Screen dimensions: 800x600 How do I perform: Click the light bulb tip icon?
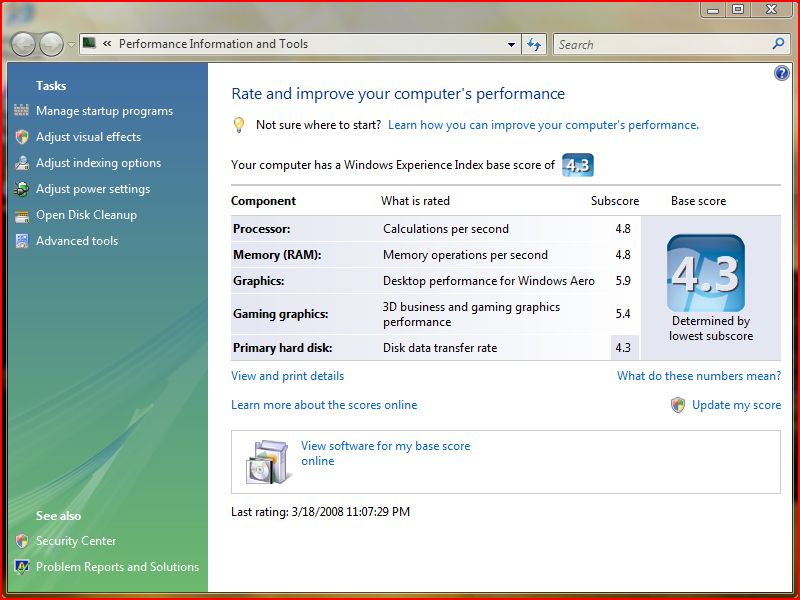238,125
